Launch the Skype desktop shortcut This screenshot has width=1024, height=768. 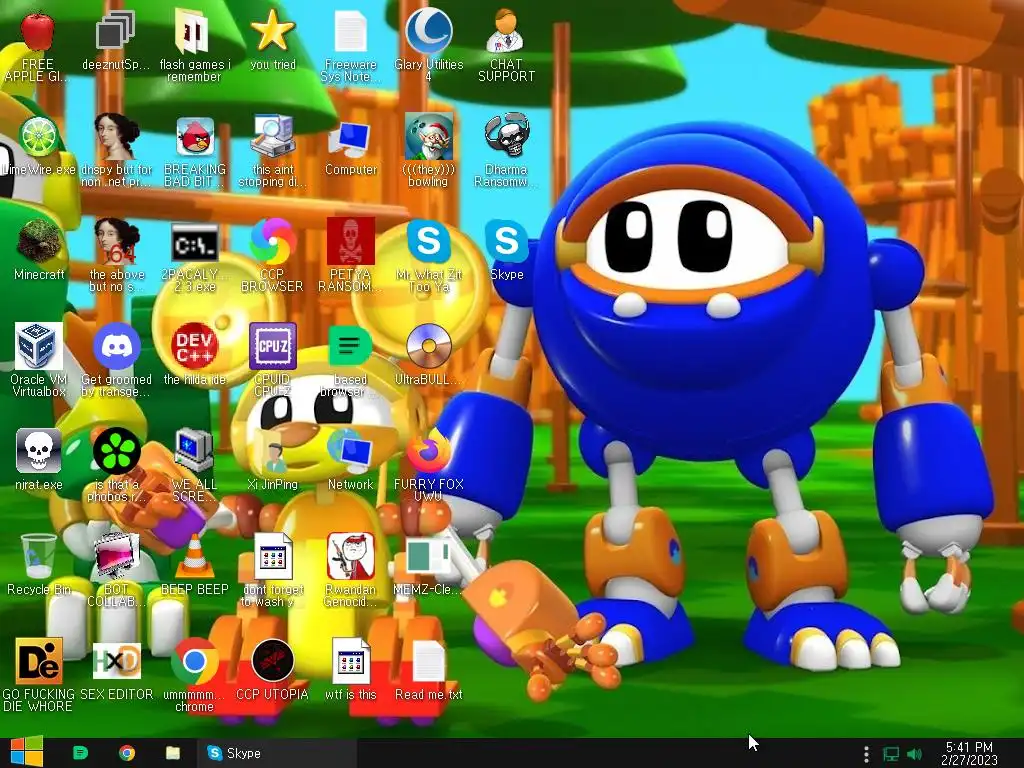tap(506, 242)
